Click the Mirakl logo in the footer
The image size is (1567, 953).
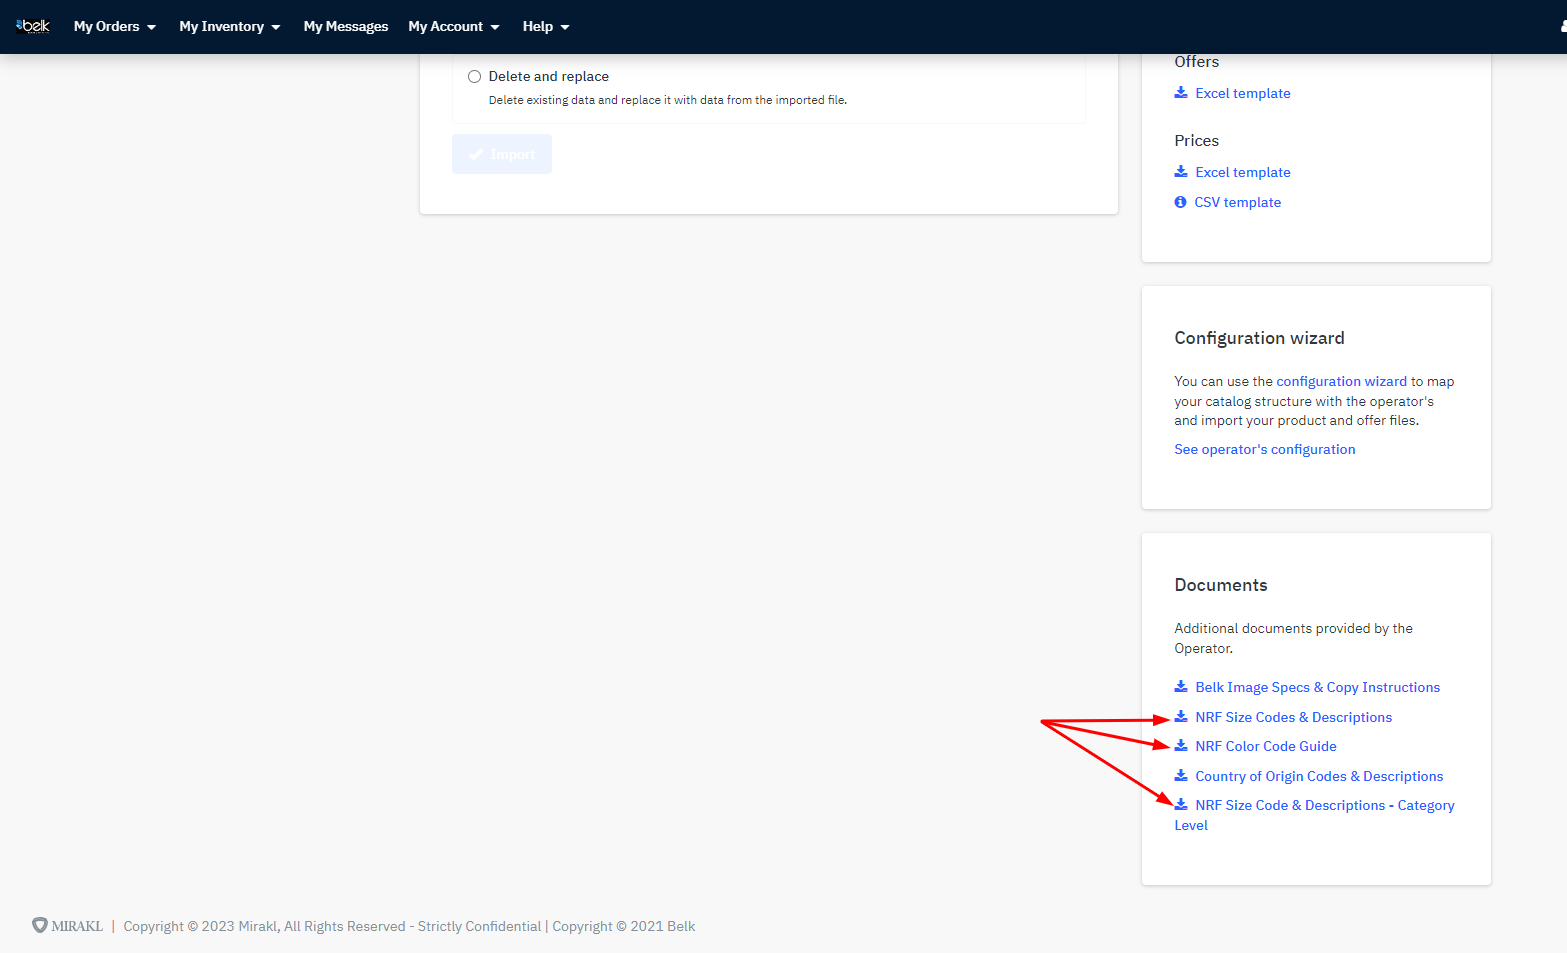(x=68, y=926)
